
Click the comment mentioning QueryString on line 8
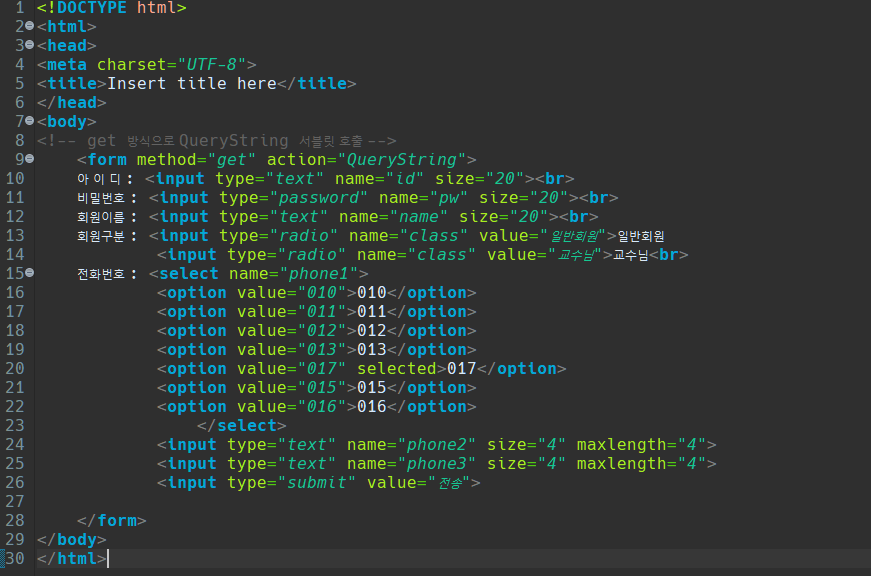[217, 141]
